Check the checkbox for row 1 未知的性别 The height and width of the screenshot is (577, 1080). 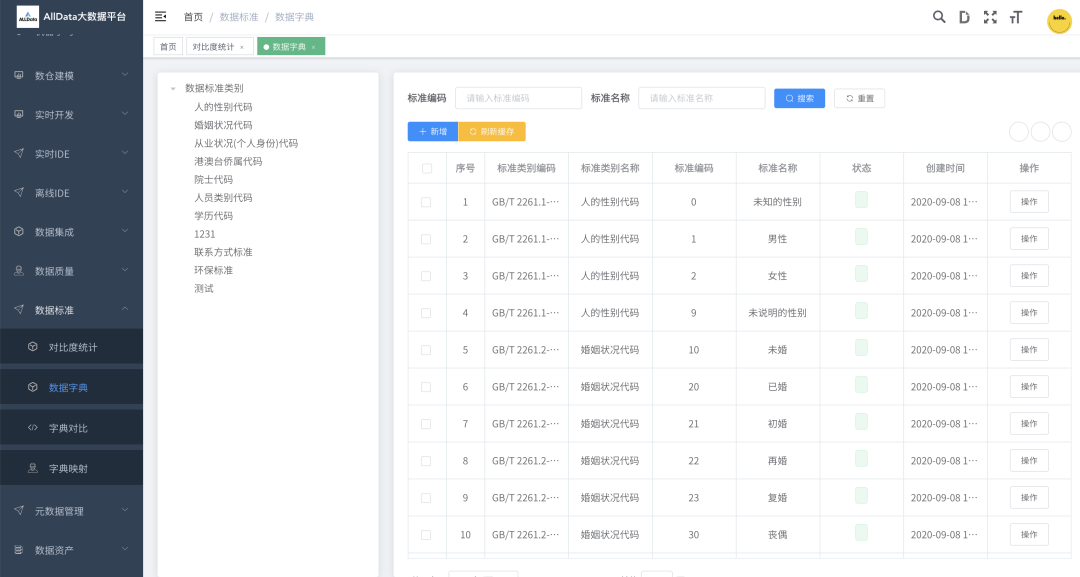click(427, 202)
